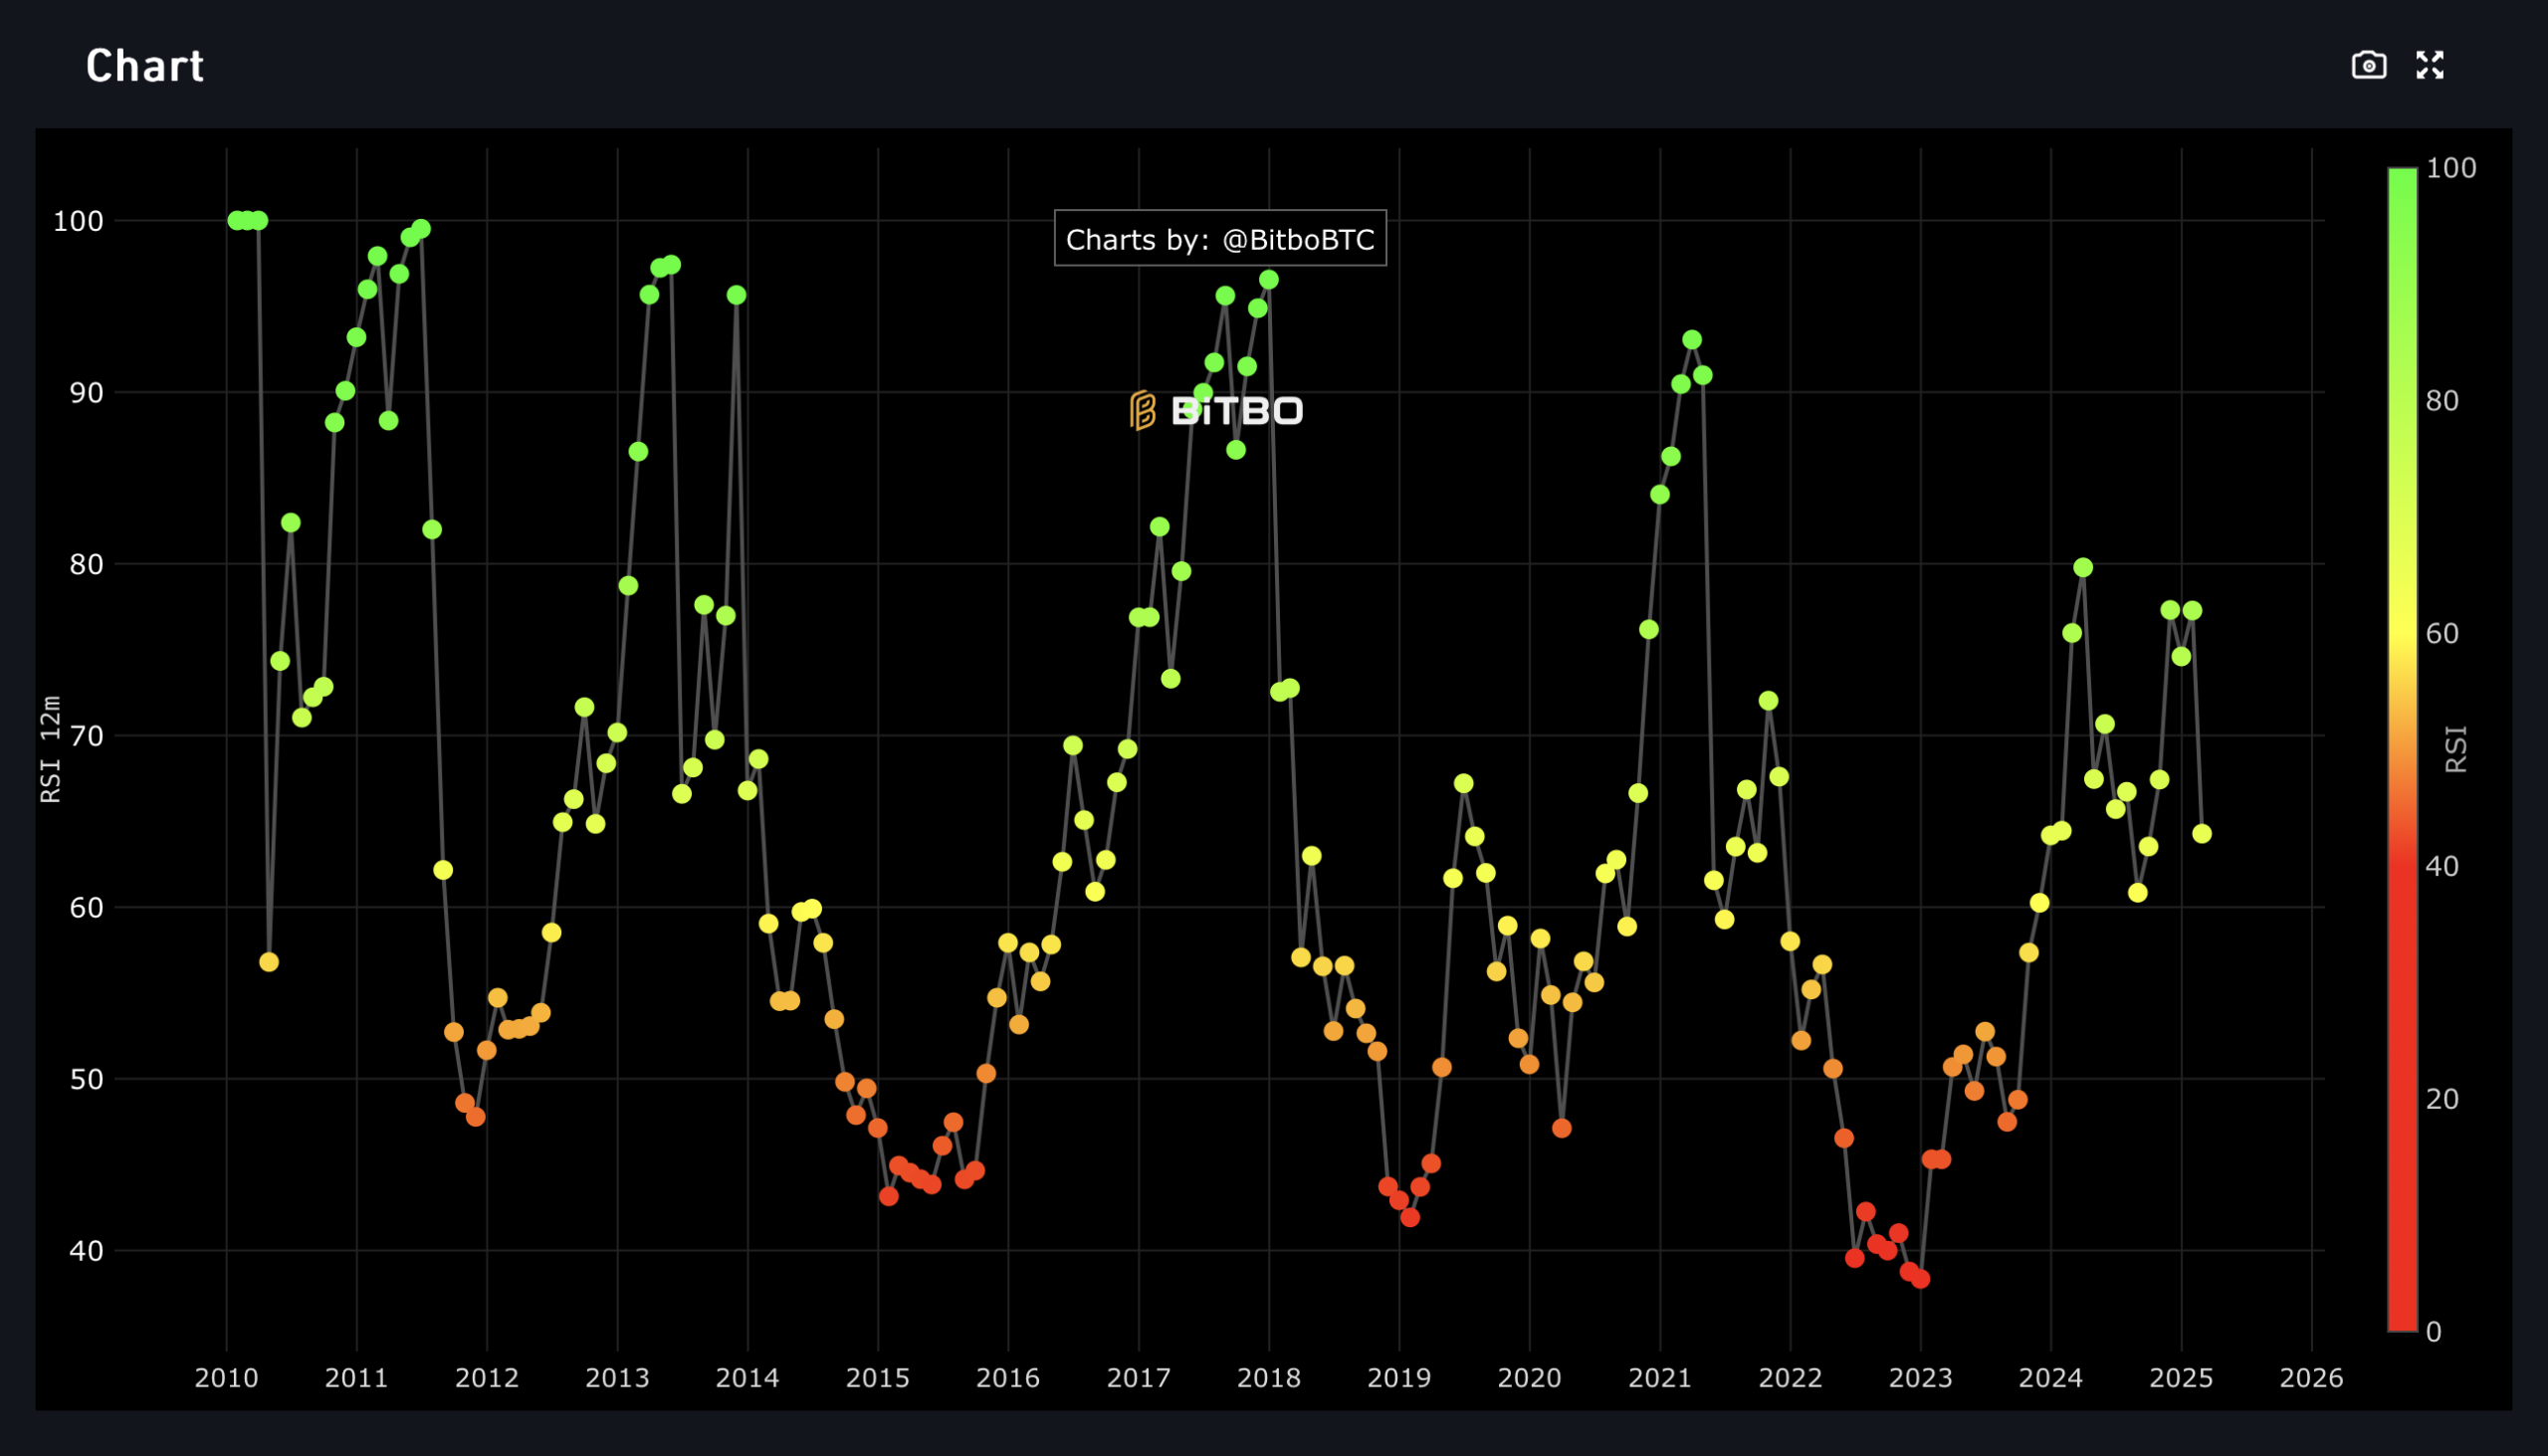Image resolution: width=2548 pixels, height=1456 pixels.
Task: Click x-axis label 2010
Action: pos(226,1378)
